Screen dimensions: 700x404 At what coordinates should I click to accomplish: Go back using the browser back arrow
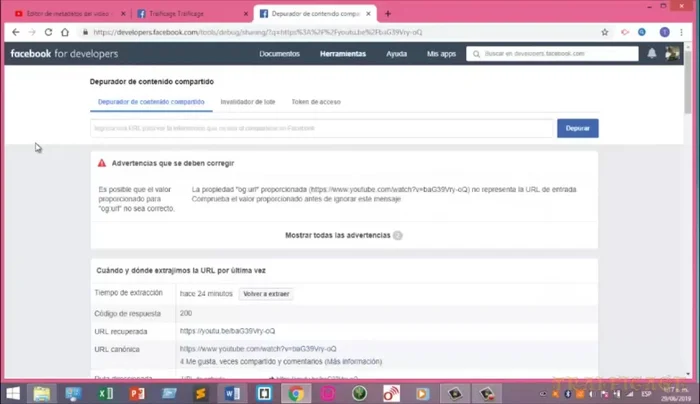pyautogui.click(x=13, y=32)
